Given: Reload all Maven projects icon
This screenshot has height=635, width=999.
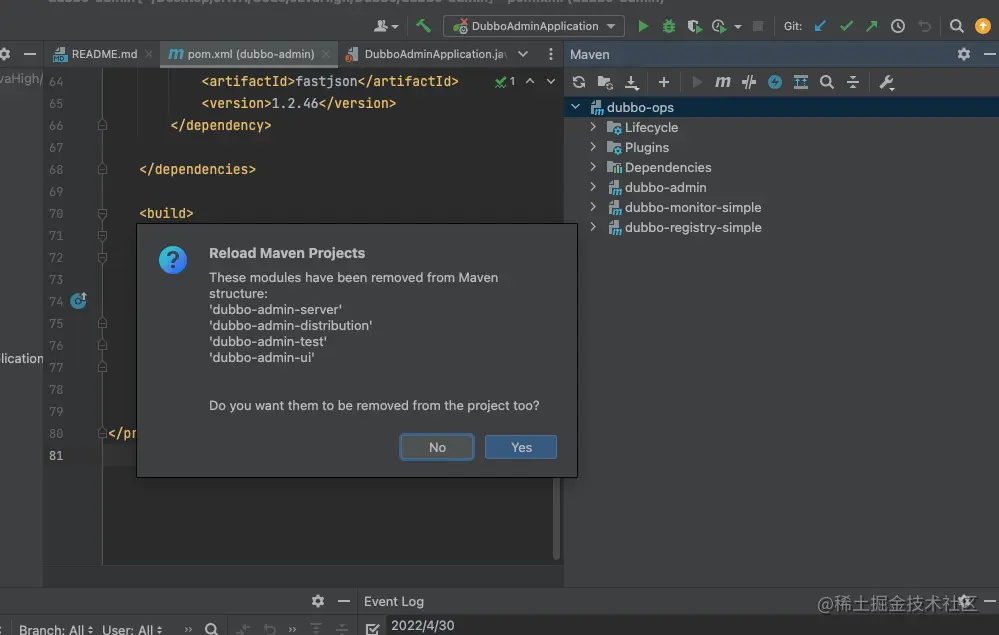Looking at the screenshot, I should point(579,82).
